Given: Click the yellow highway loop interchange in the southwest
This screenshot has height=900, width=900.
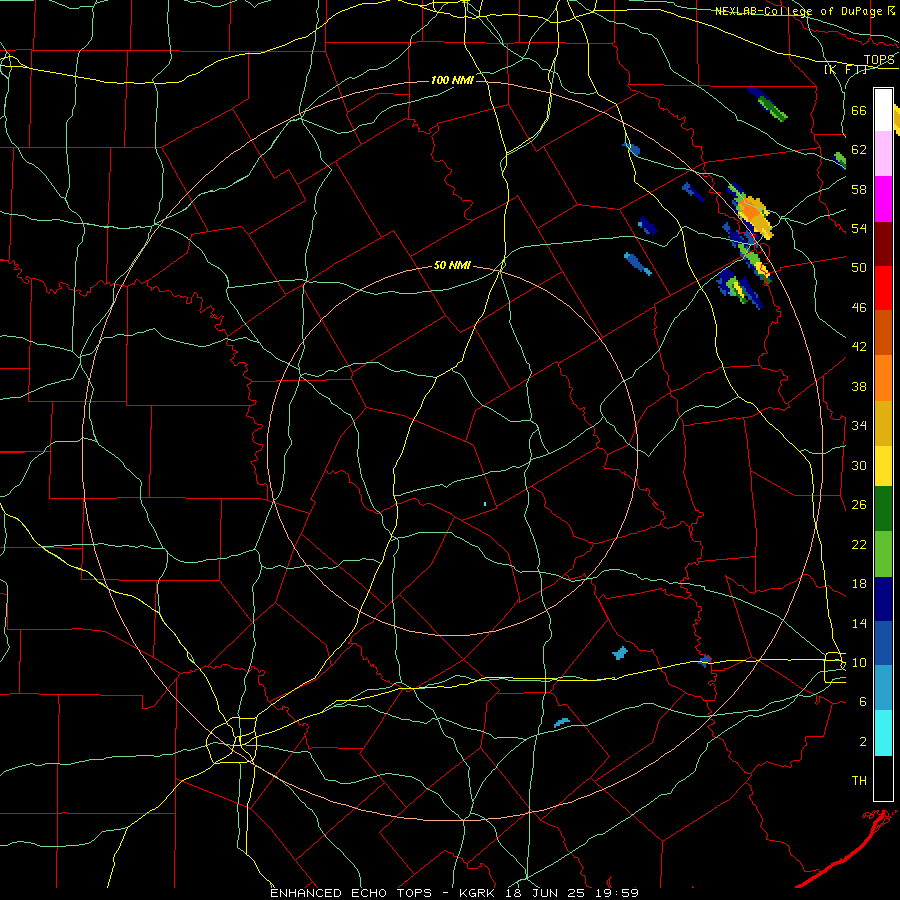Looking at the screenshot, I should (x=232, y=740).
